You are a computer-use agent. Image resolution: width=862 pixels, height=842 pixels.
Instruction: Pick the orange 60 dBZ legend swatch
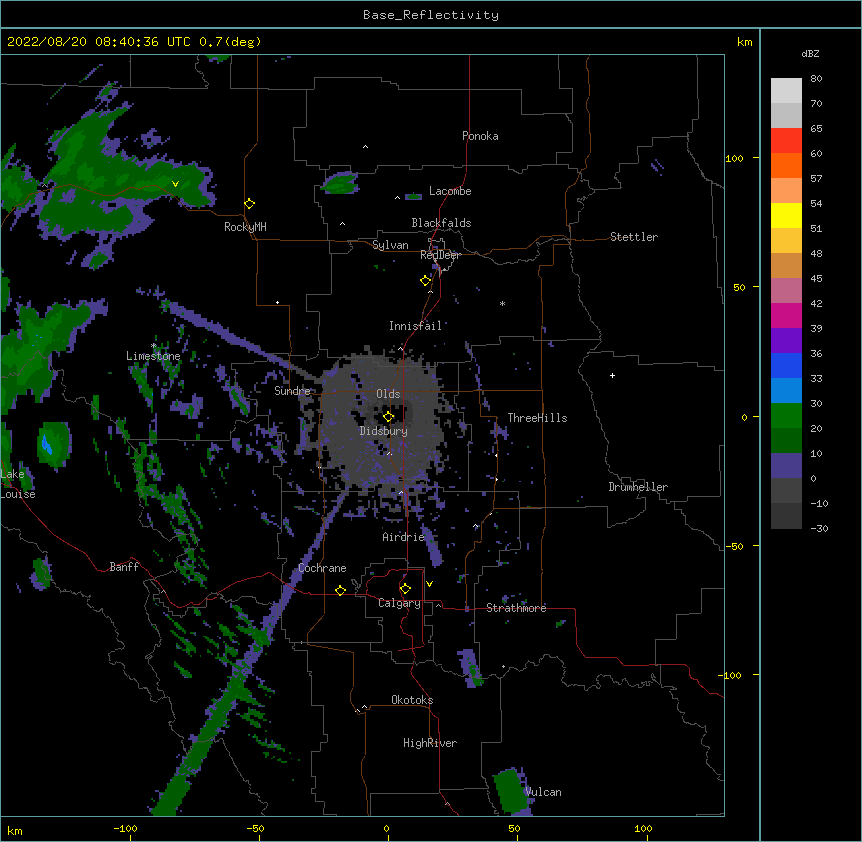[x=786, y=165]
